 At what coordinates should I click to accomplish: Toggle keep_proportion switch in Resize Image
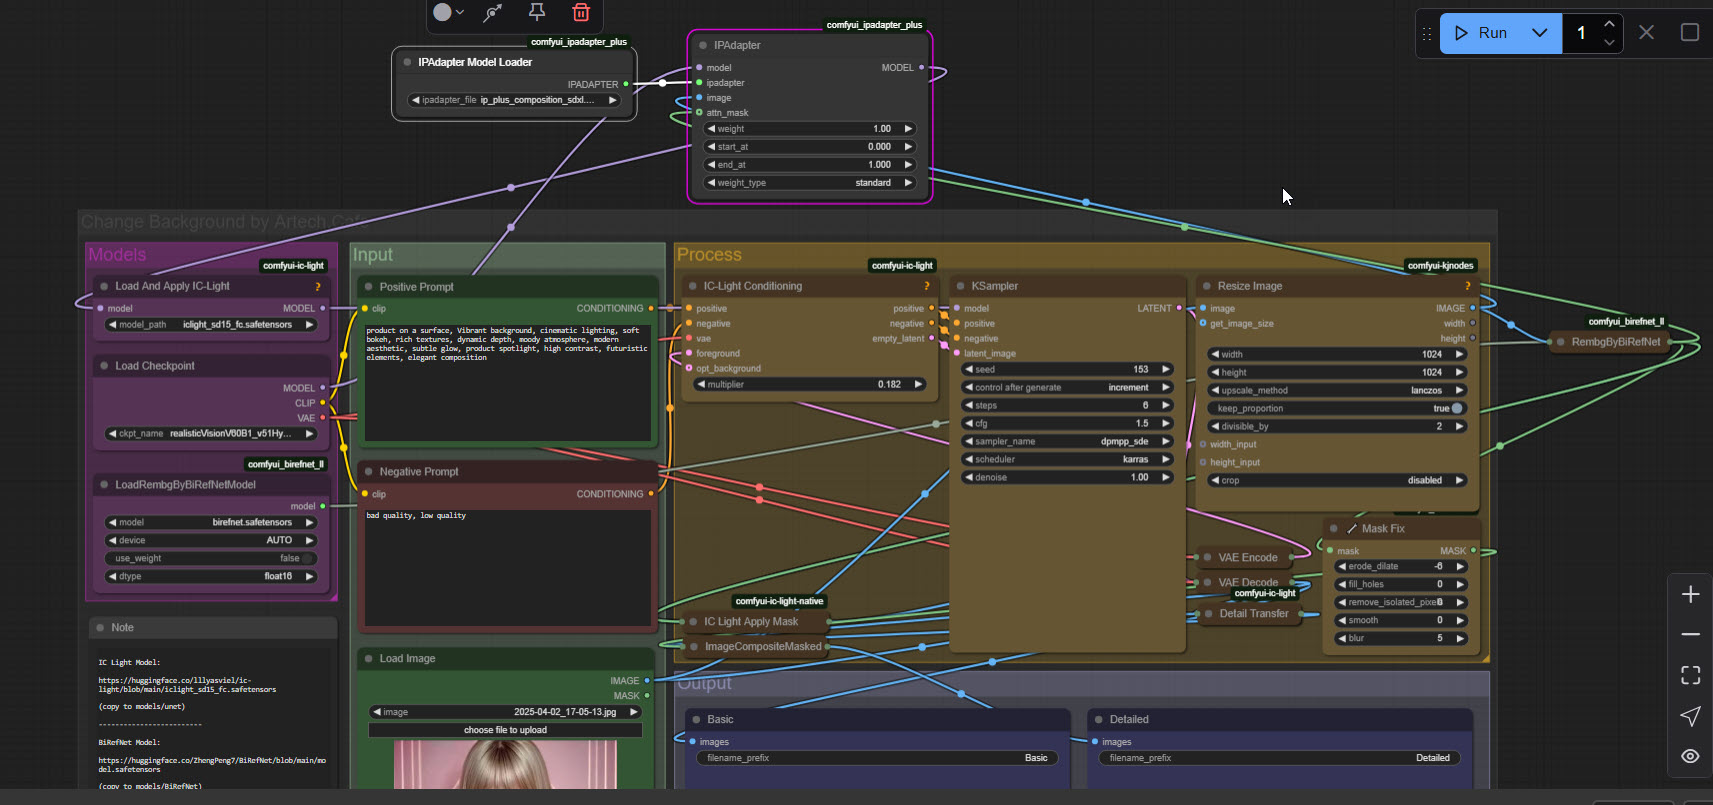click(x=1456, y=408)
